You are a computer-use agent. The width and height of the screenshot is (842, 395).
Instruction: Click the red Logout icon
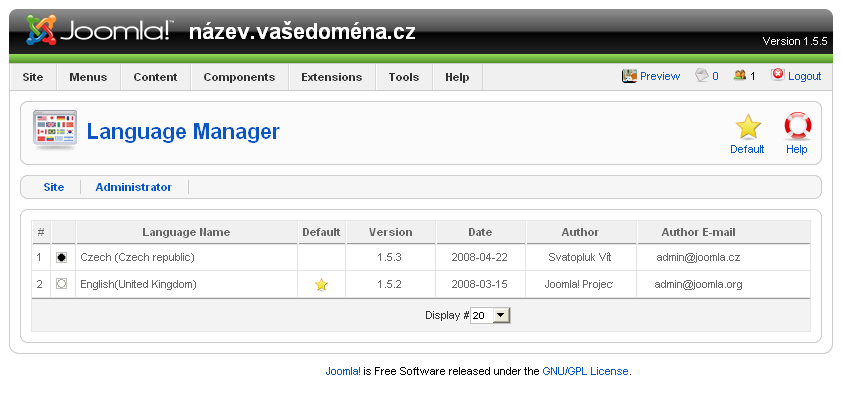(778, 75)
